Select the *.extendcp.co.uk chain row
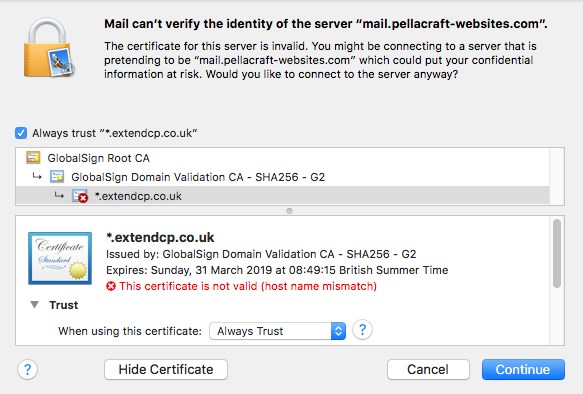 pos(283,196)
